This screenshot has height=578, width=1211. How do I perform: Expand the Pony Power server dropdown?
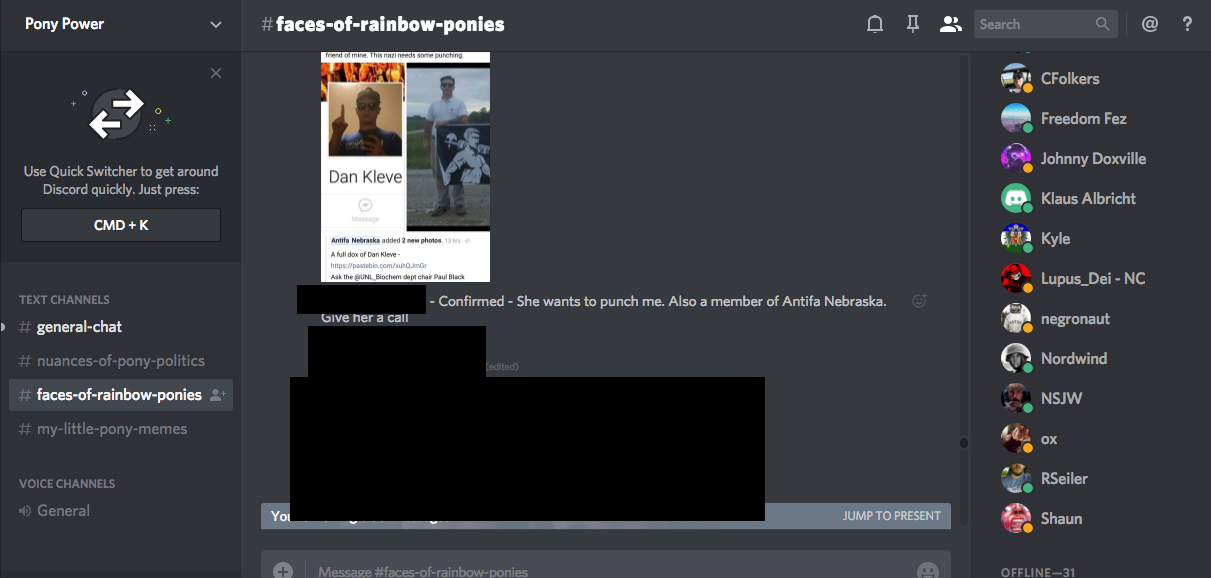(x=215, y=24)
